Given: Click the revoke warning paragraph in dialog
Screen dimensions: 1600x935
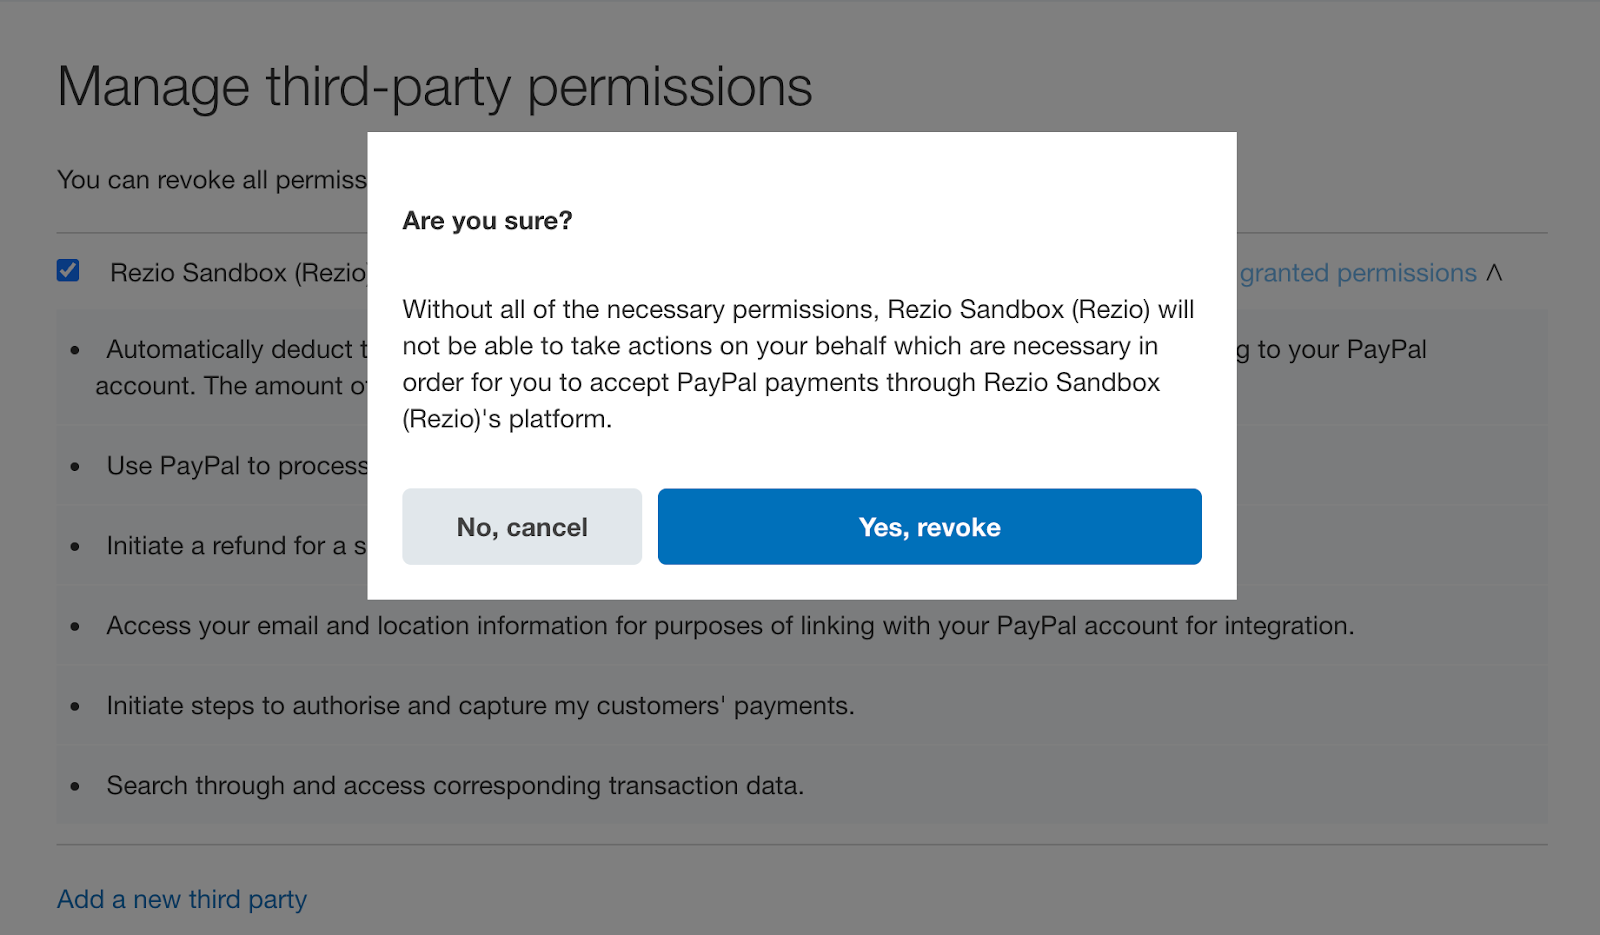Looking at the screenshot, I should coord(798,364).
